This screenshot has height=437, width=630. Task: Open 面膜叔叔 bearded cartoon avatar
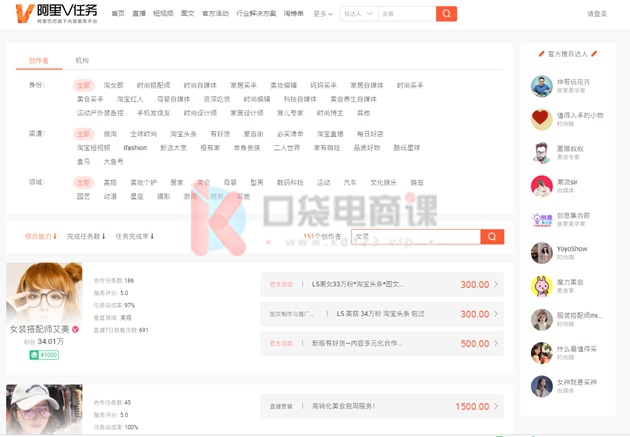pyautogui.click(x=542, y=153)
